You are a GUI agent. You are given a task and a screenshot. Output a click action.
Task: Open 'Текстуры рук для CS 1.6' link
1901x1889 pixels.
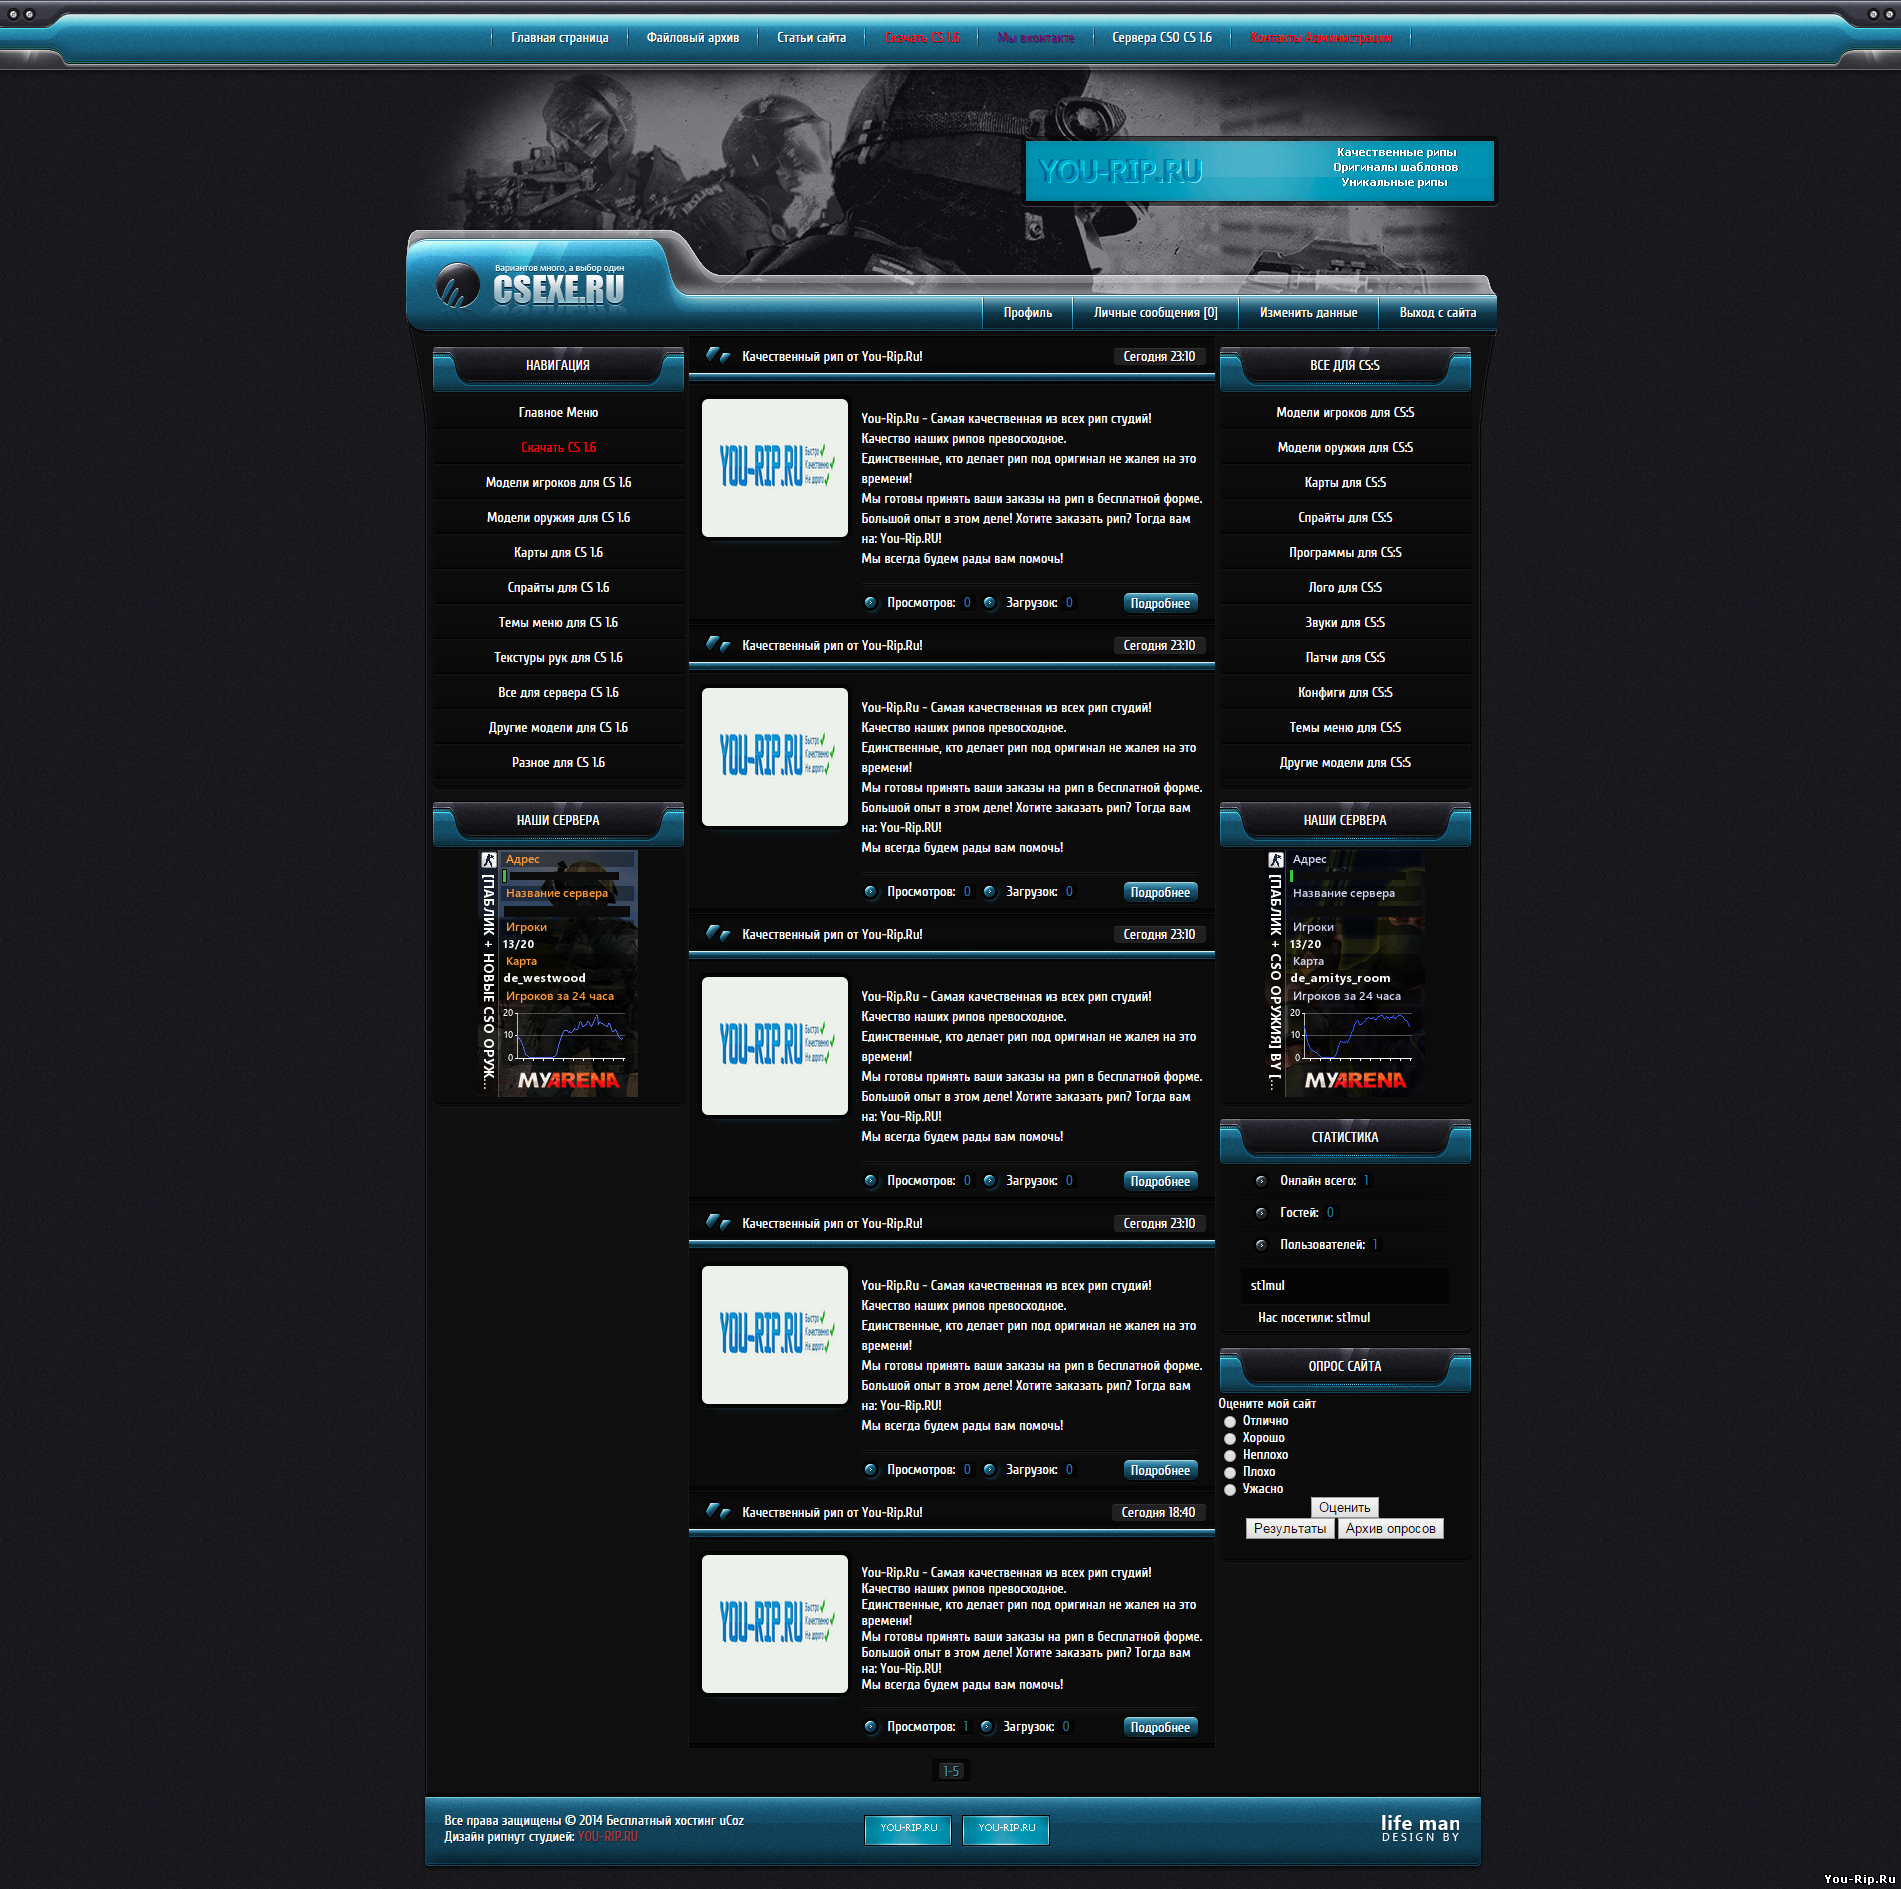558,658
